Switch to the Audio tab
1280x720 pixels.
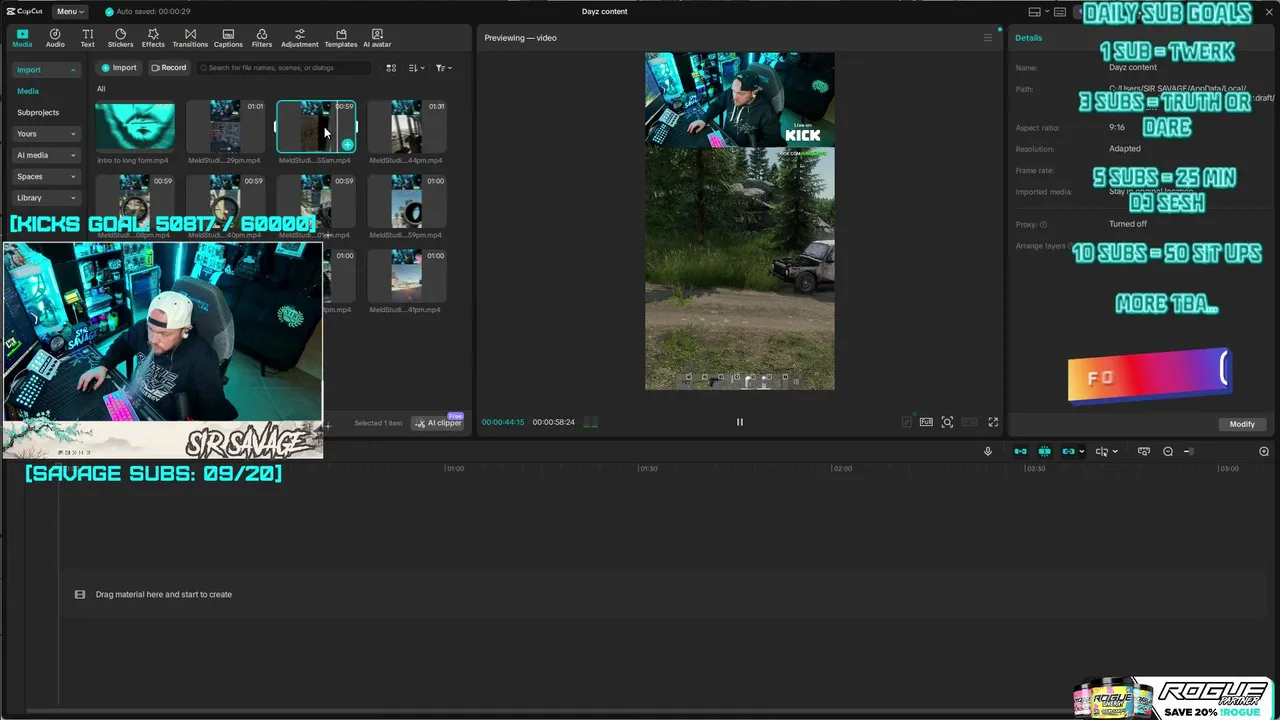(55, 38)
